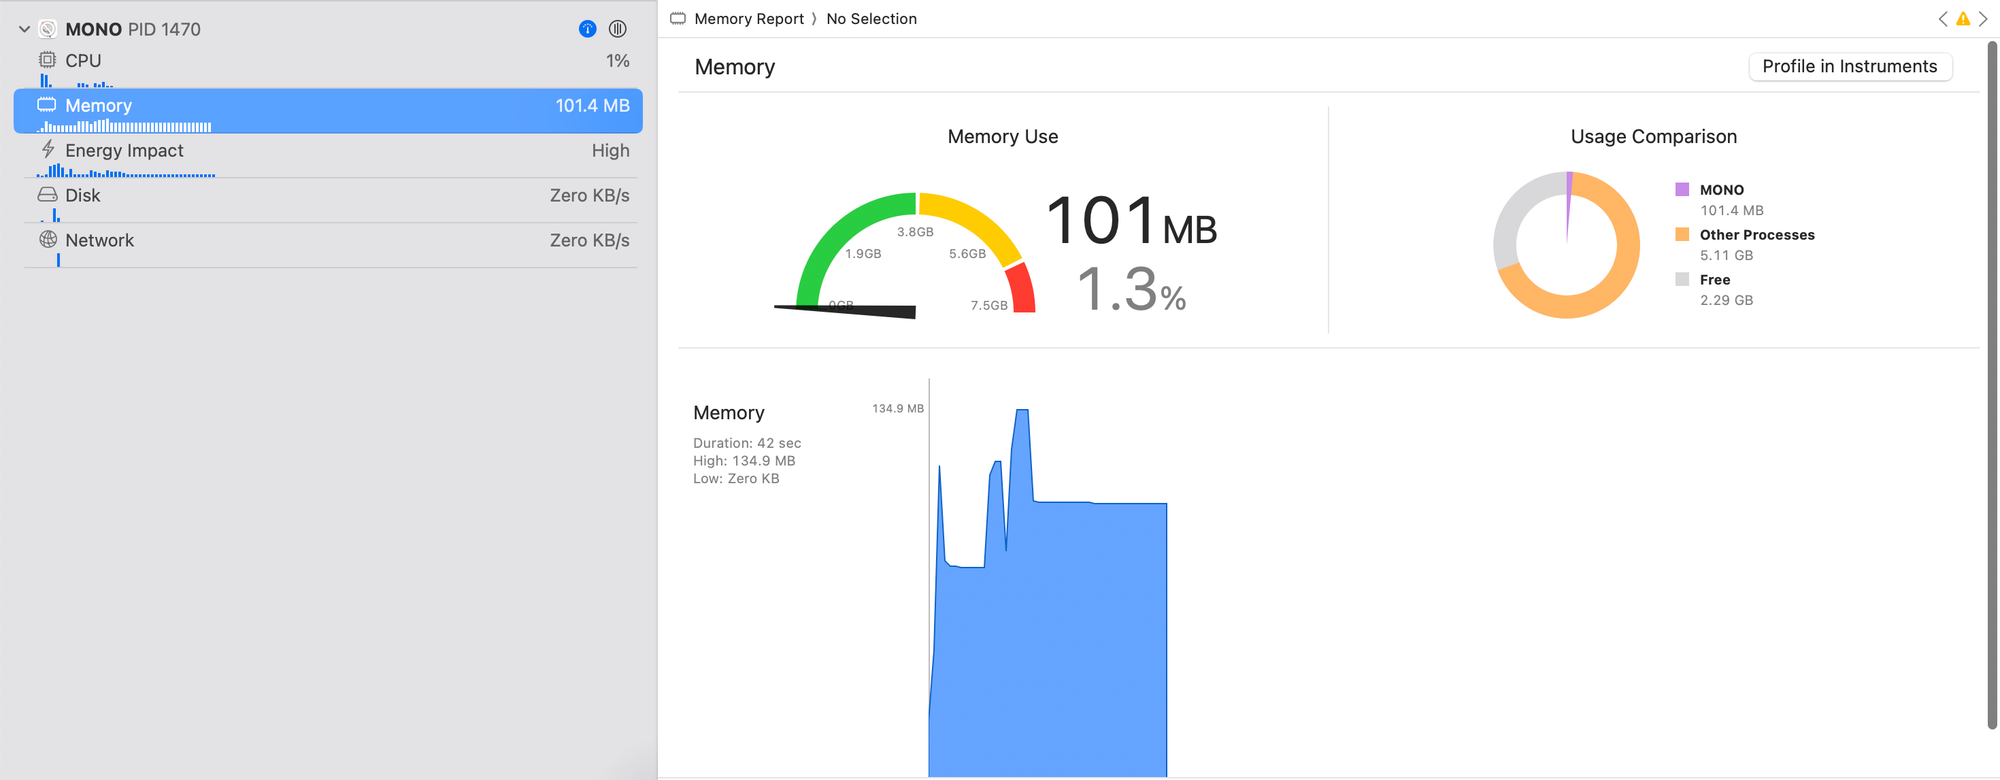This screenshot has height=780, width=2000.
Task: Click the striped circle icon beside MONO
Action: click(x=618, y=29)
